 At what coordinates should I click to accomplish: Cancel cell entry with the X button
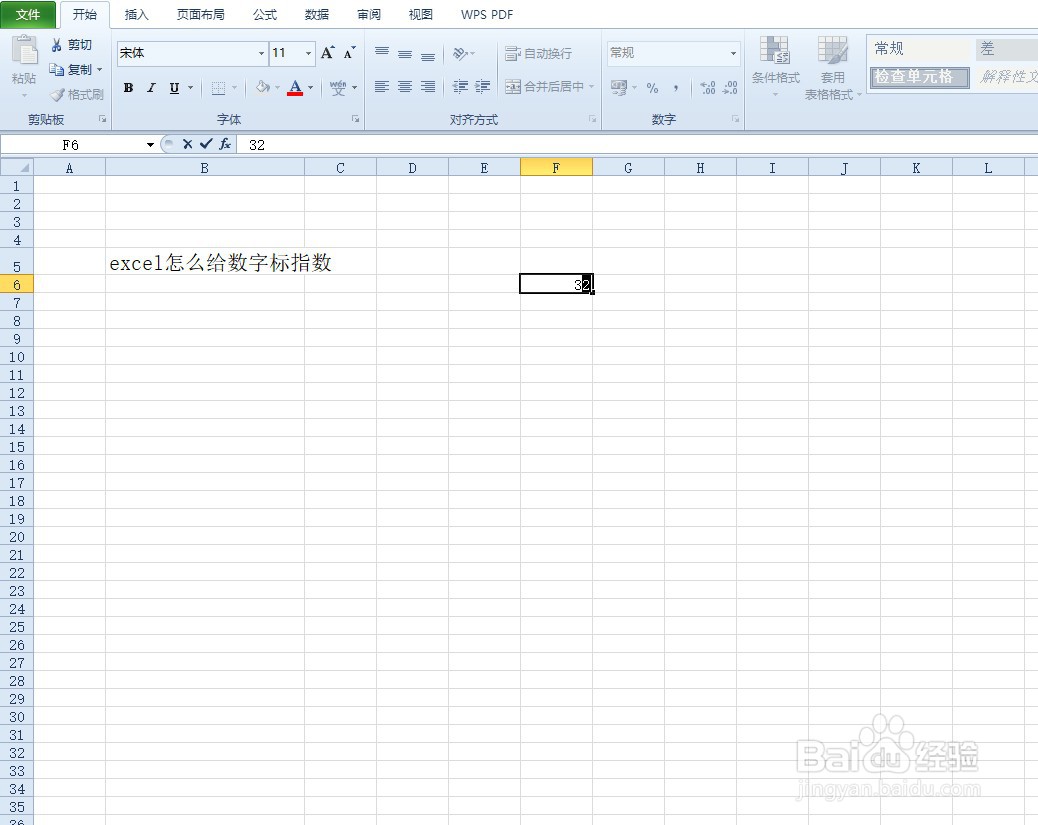coord(187,144)
